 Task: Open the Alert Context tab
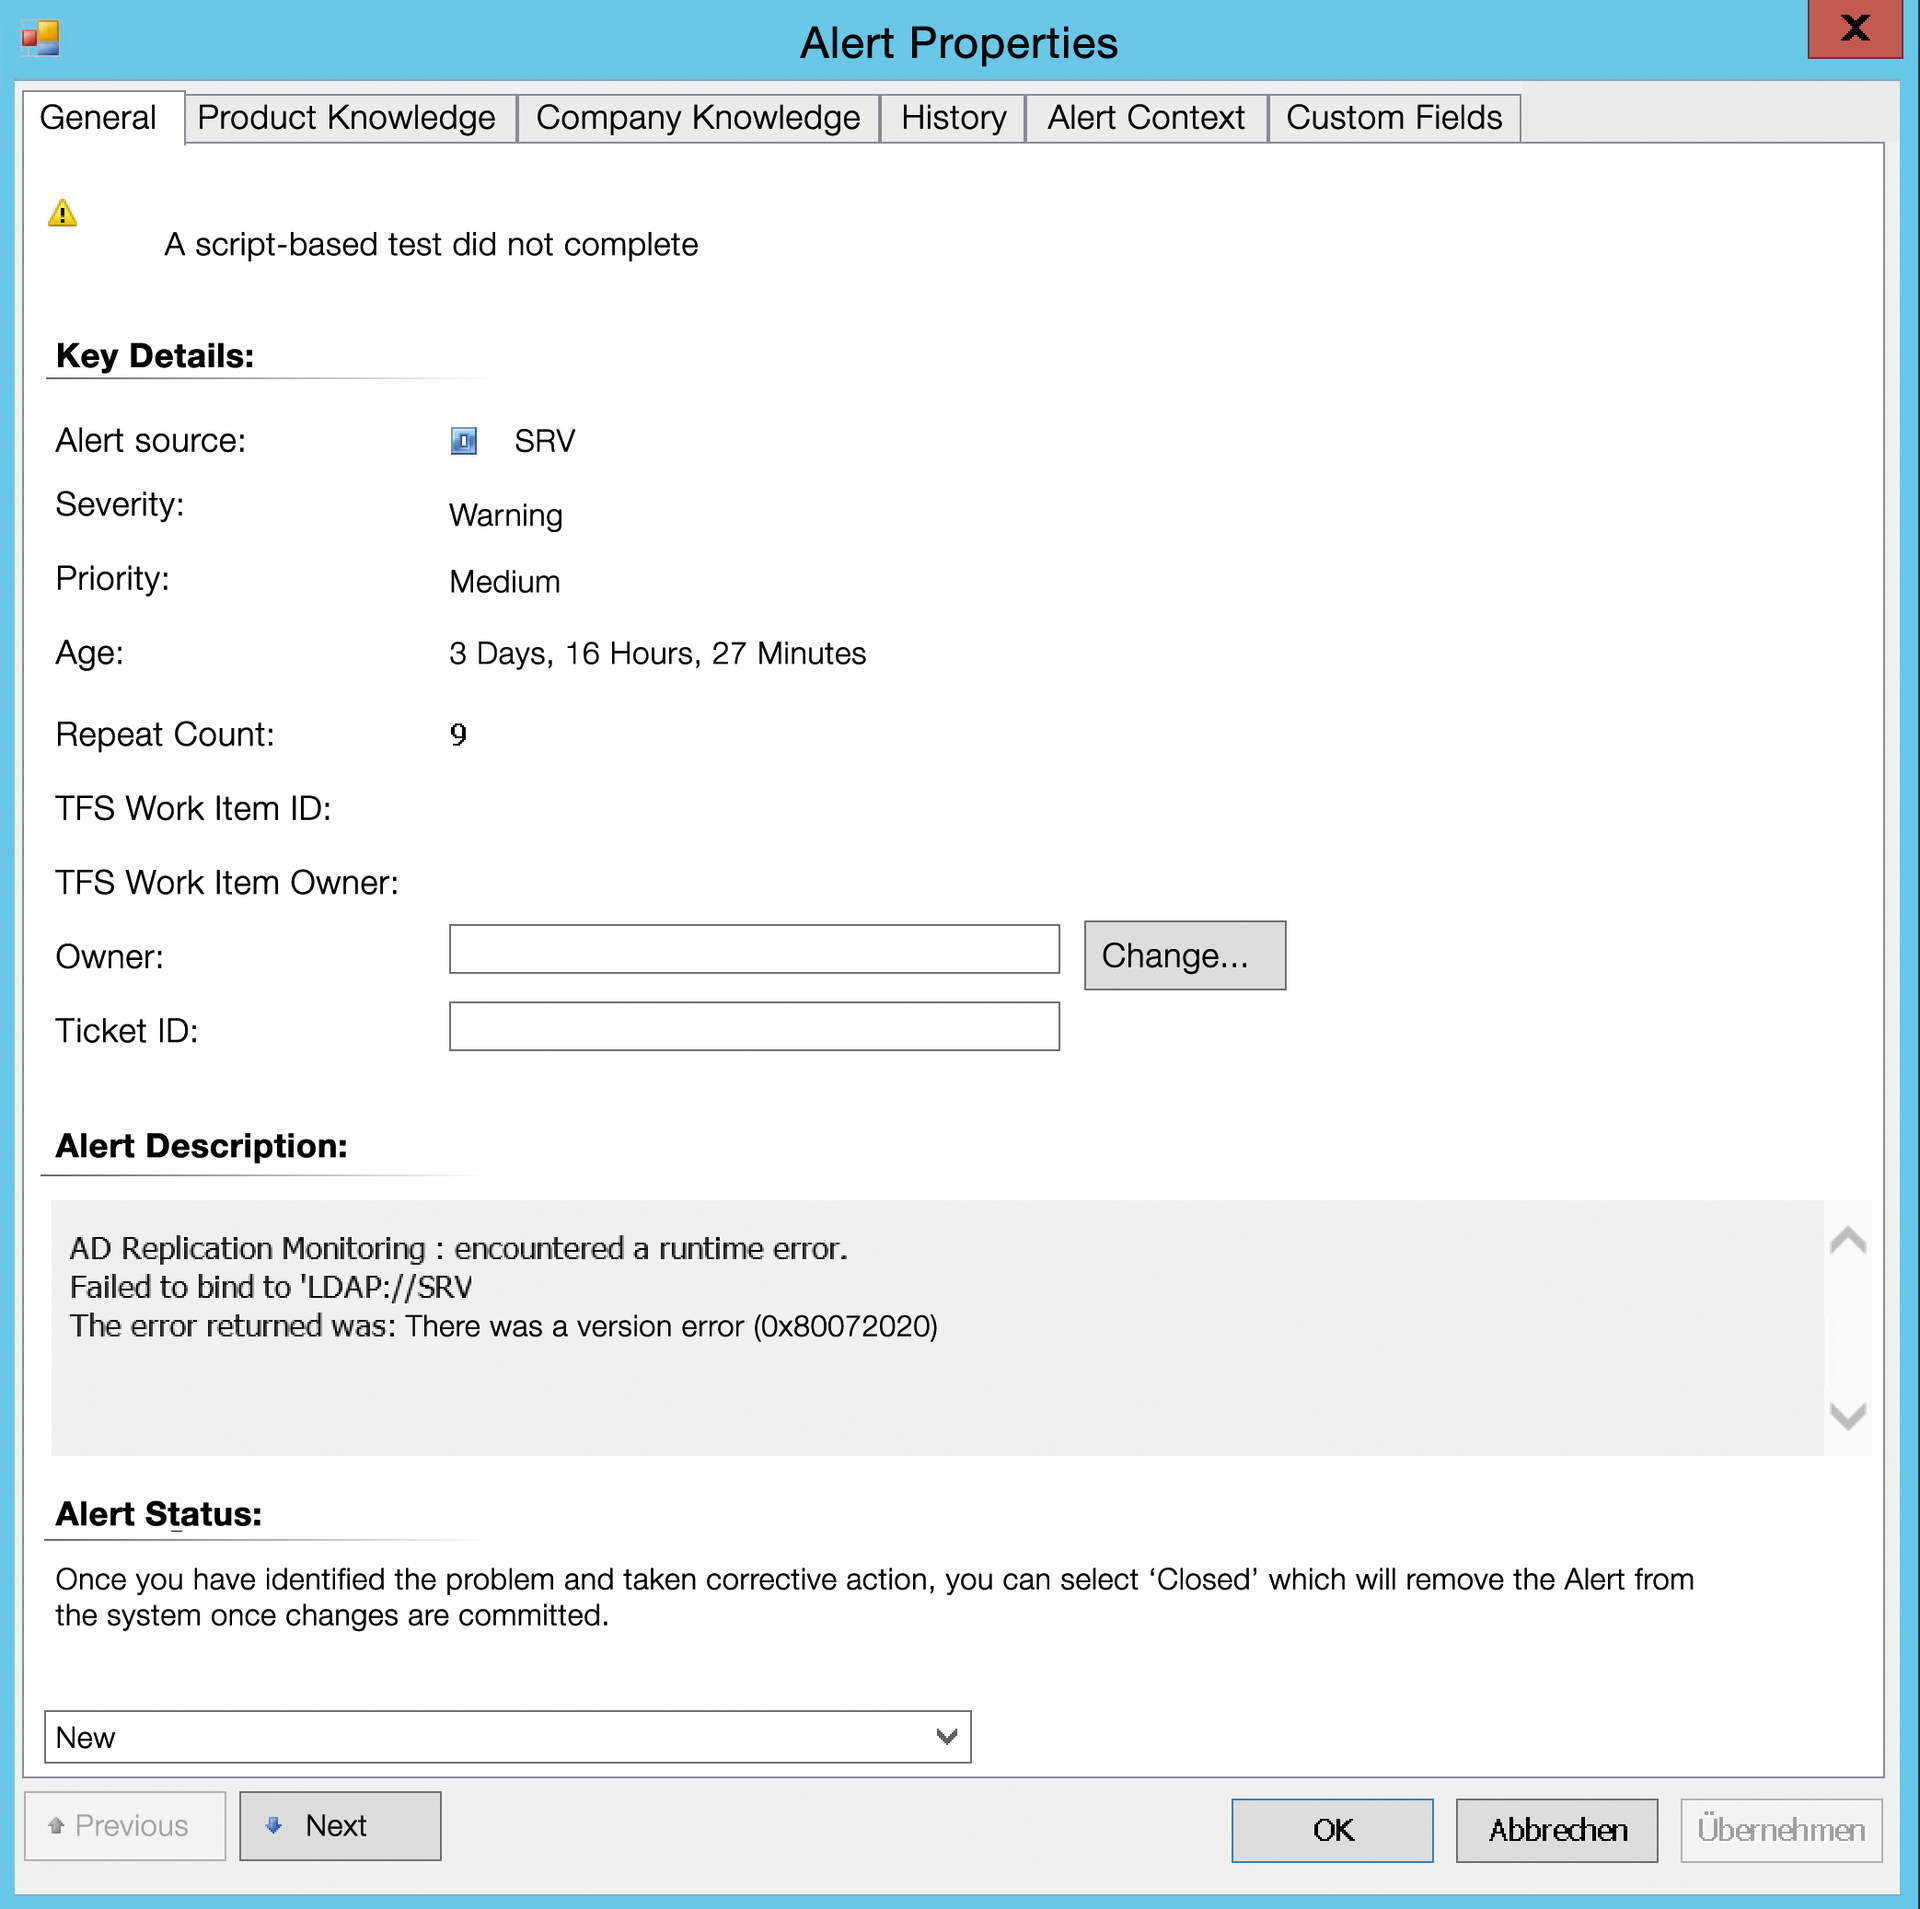click(1146, 117)
